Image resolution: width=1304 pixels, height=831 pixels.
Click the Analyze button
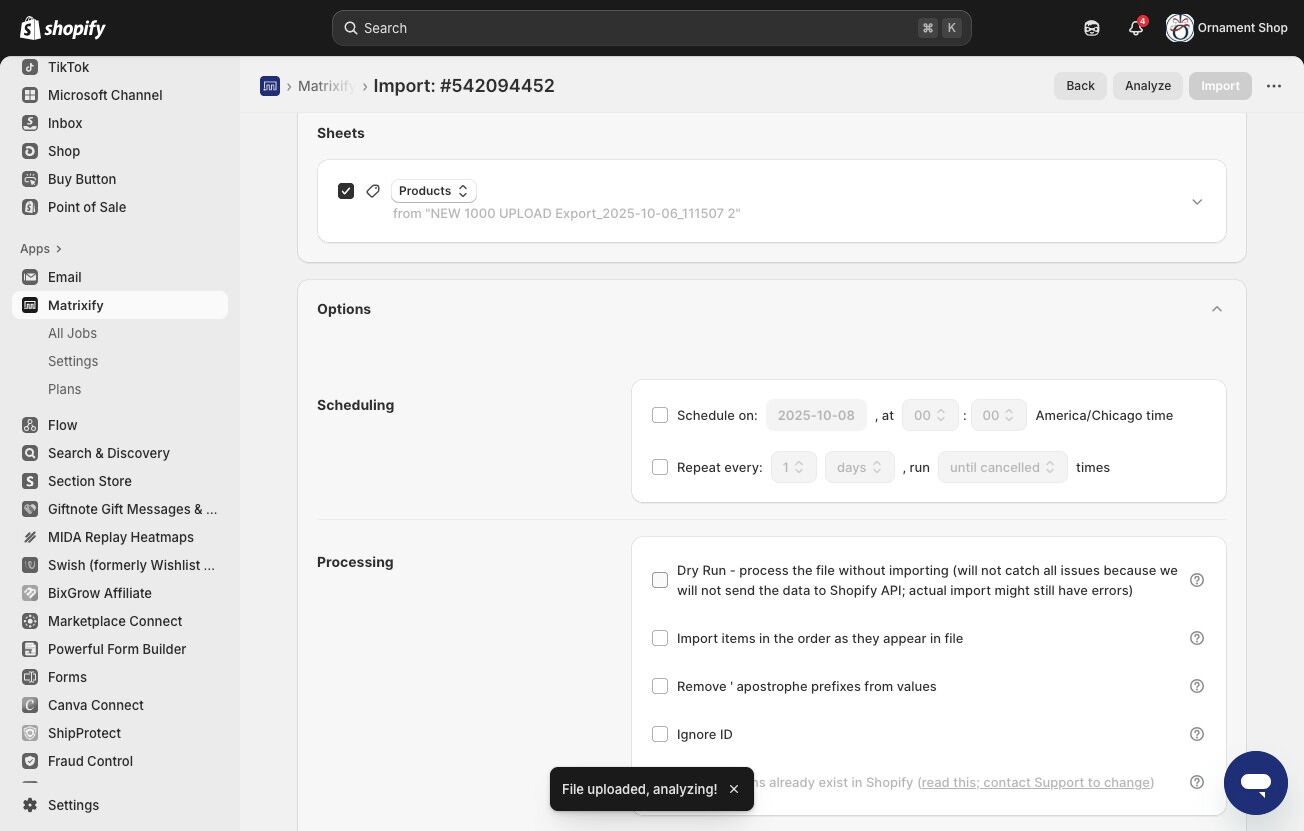click(1148, 86)
